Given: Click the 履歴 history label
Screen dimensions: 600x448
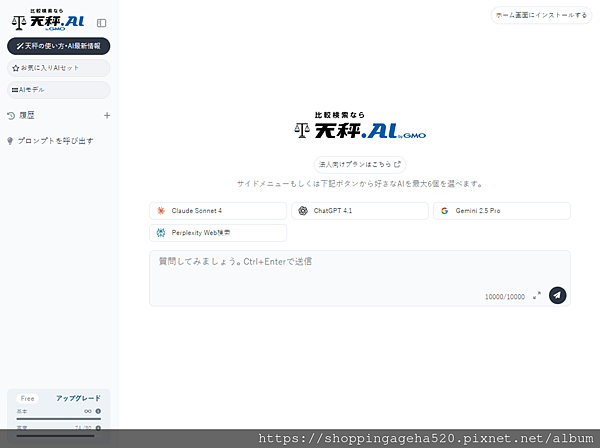Looking at the screenshot, I should tap(27, 116).
